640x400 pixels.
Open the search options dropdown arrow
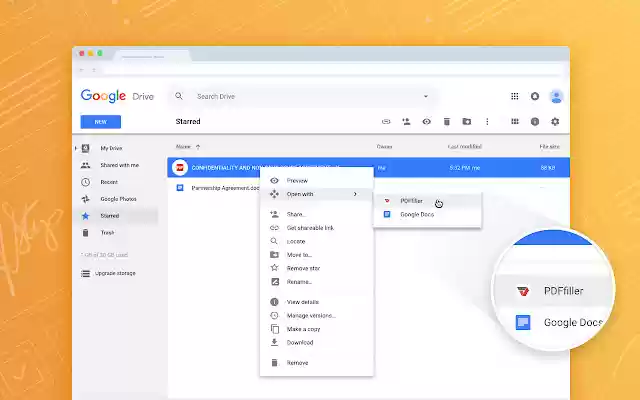coord(426,96)
